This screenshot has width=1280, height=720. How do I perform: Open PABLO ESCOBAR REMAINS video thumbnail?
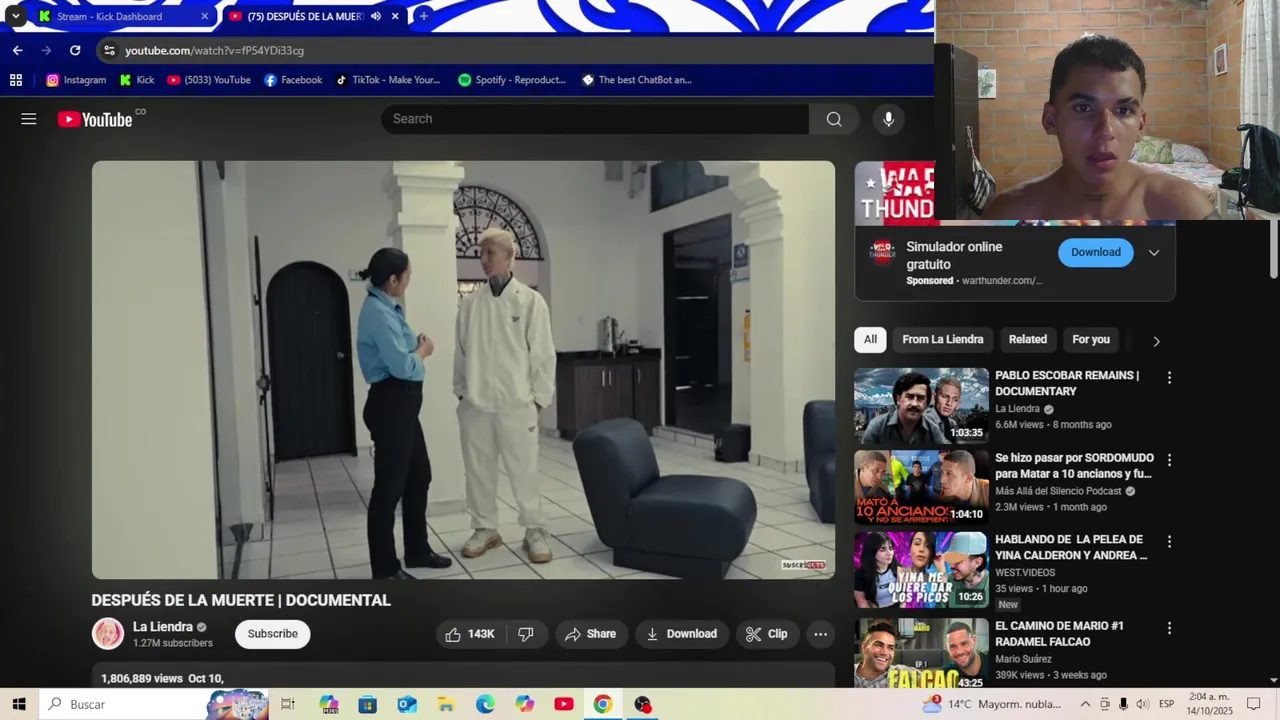[x=921, y=406]
